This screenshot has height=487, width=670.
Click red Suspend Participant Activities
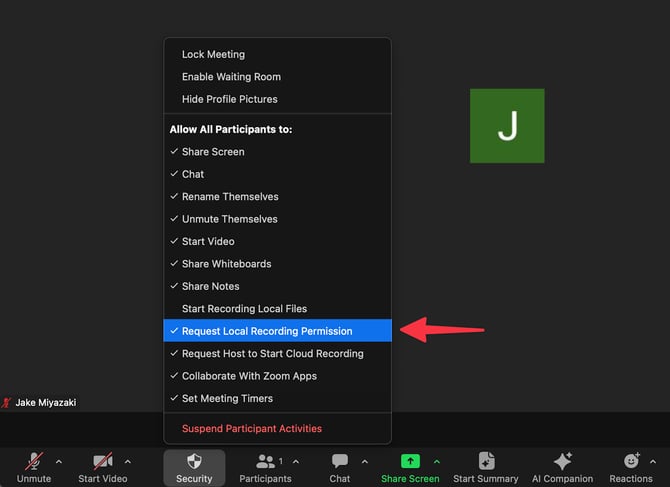pyautogui.click(x=252, y=429)
